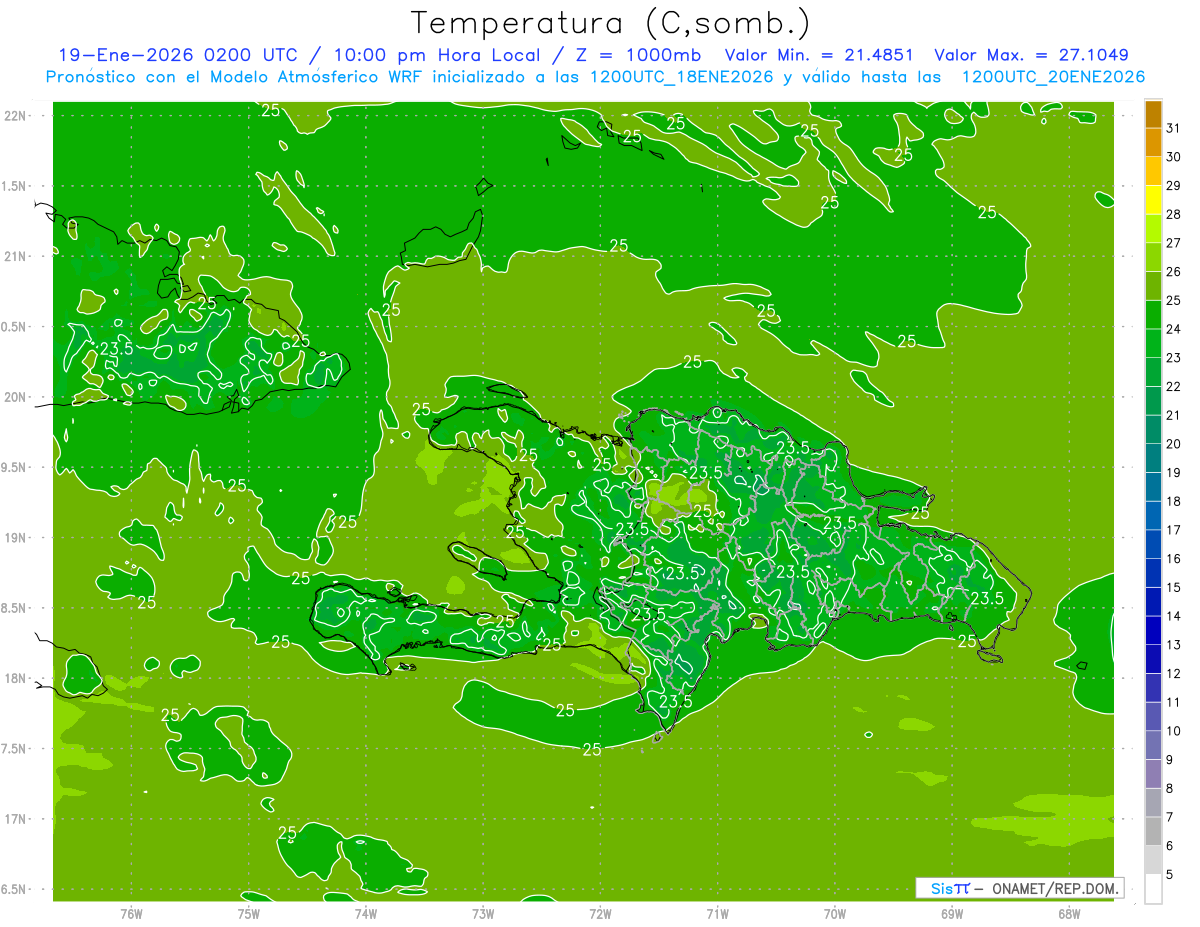This screenshot has height=927, width=1200.
Task: Click the purple swatch between 9 and 10
Action: (x=1153, y=746)
